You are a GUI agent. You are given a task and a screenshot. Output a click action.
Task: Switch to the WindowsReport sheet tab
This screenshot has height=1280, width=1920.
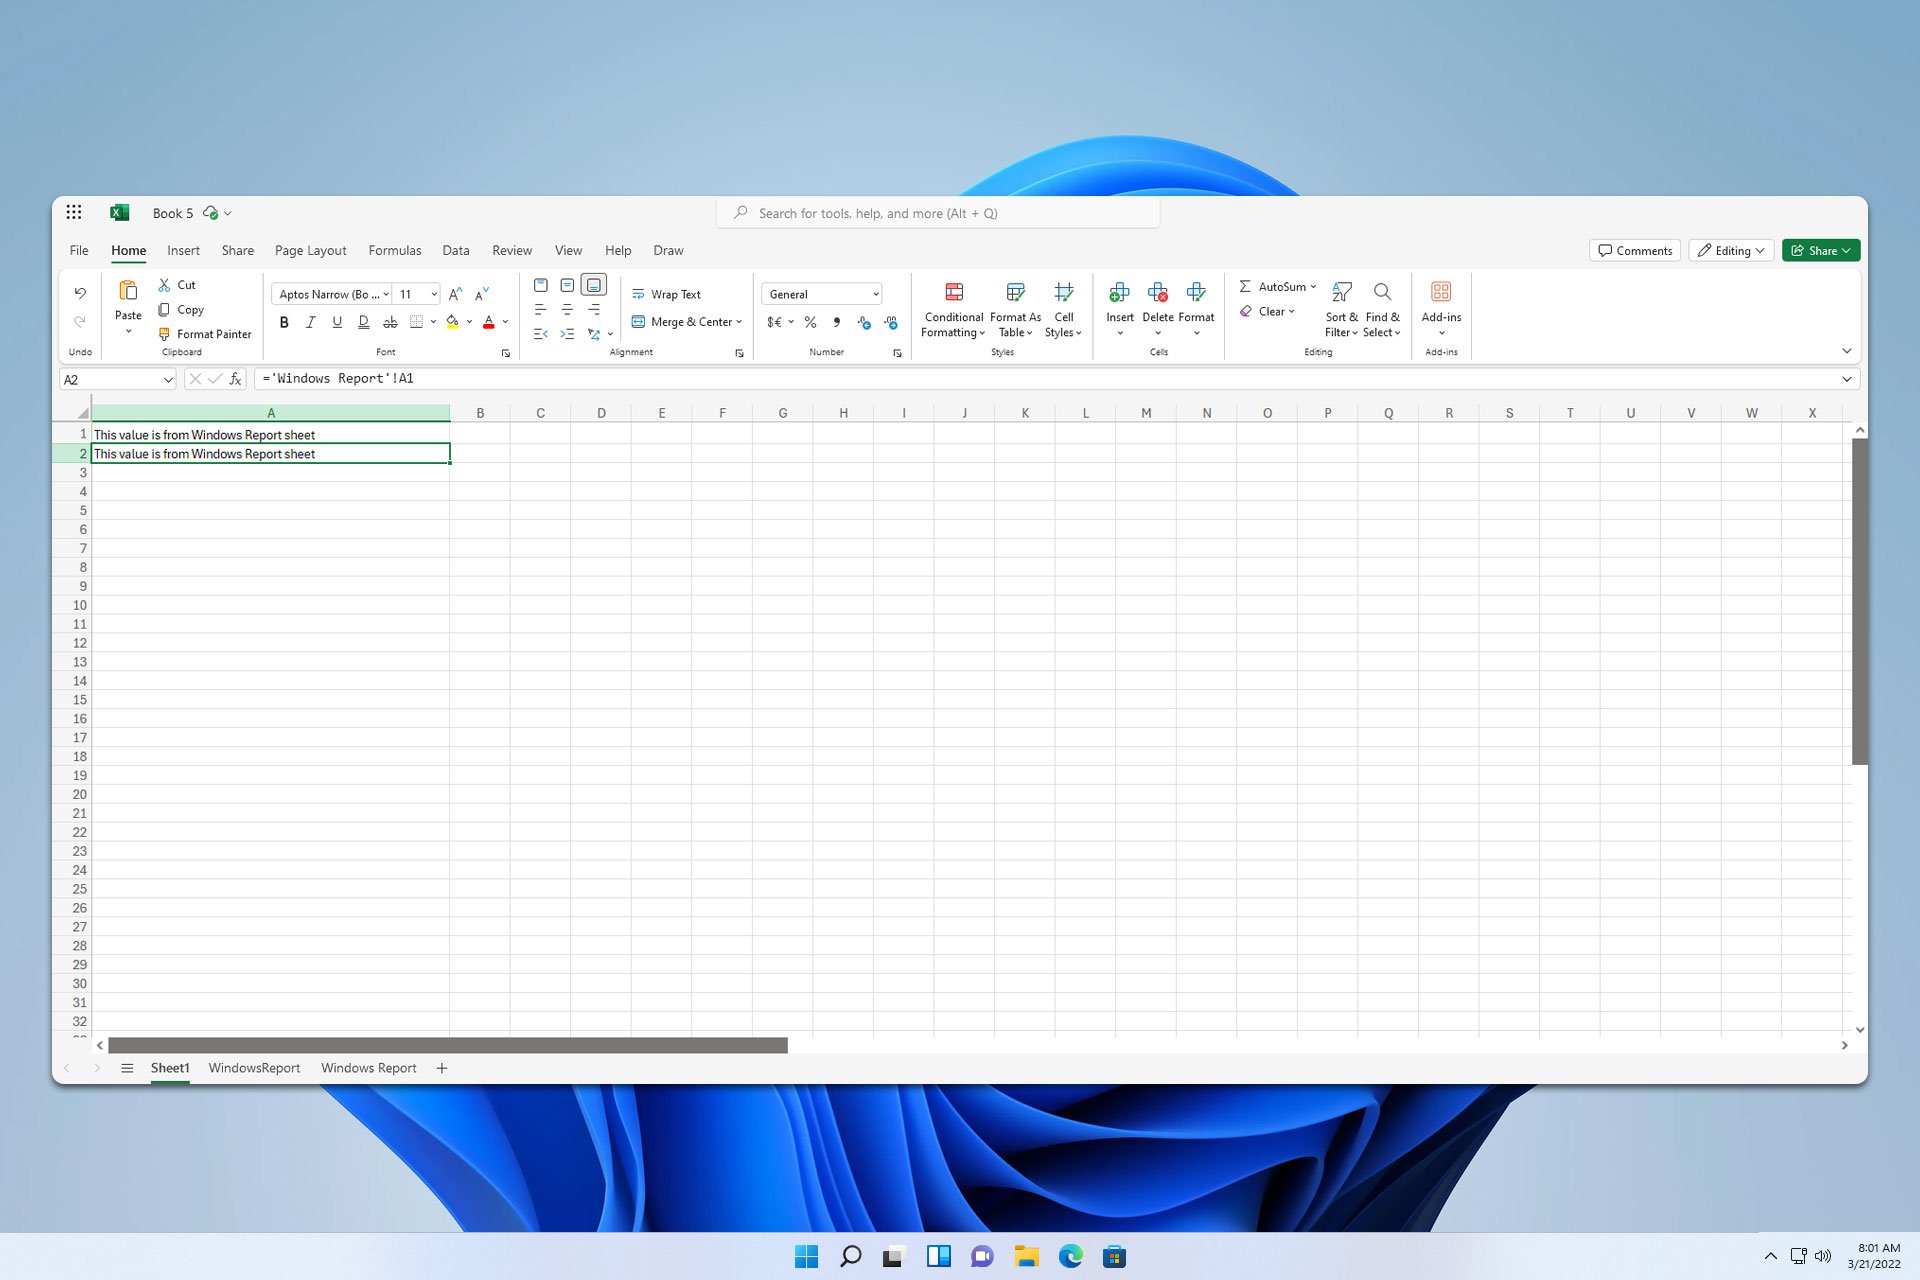pyautogui.click(x=254, y=1068)
